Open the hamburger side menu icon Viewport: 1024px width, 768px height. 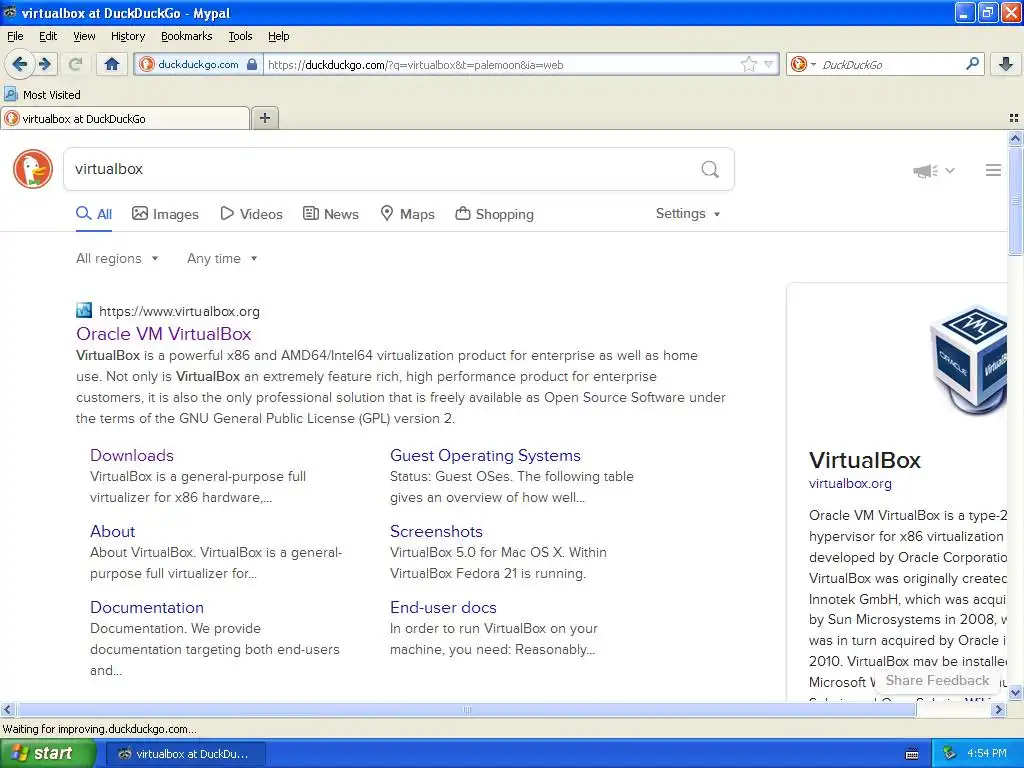(x=993, y=170)
